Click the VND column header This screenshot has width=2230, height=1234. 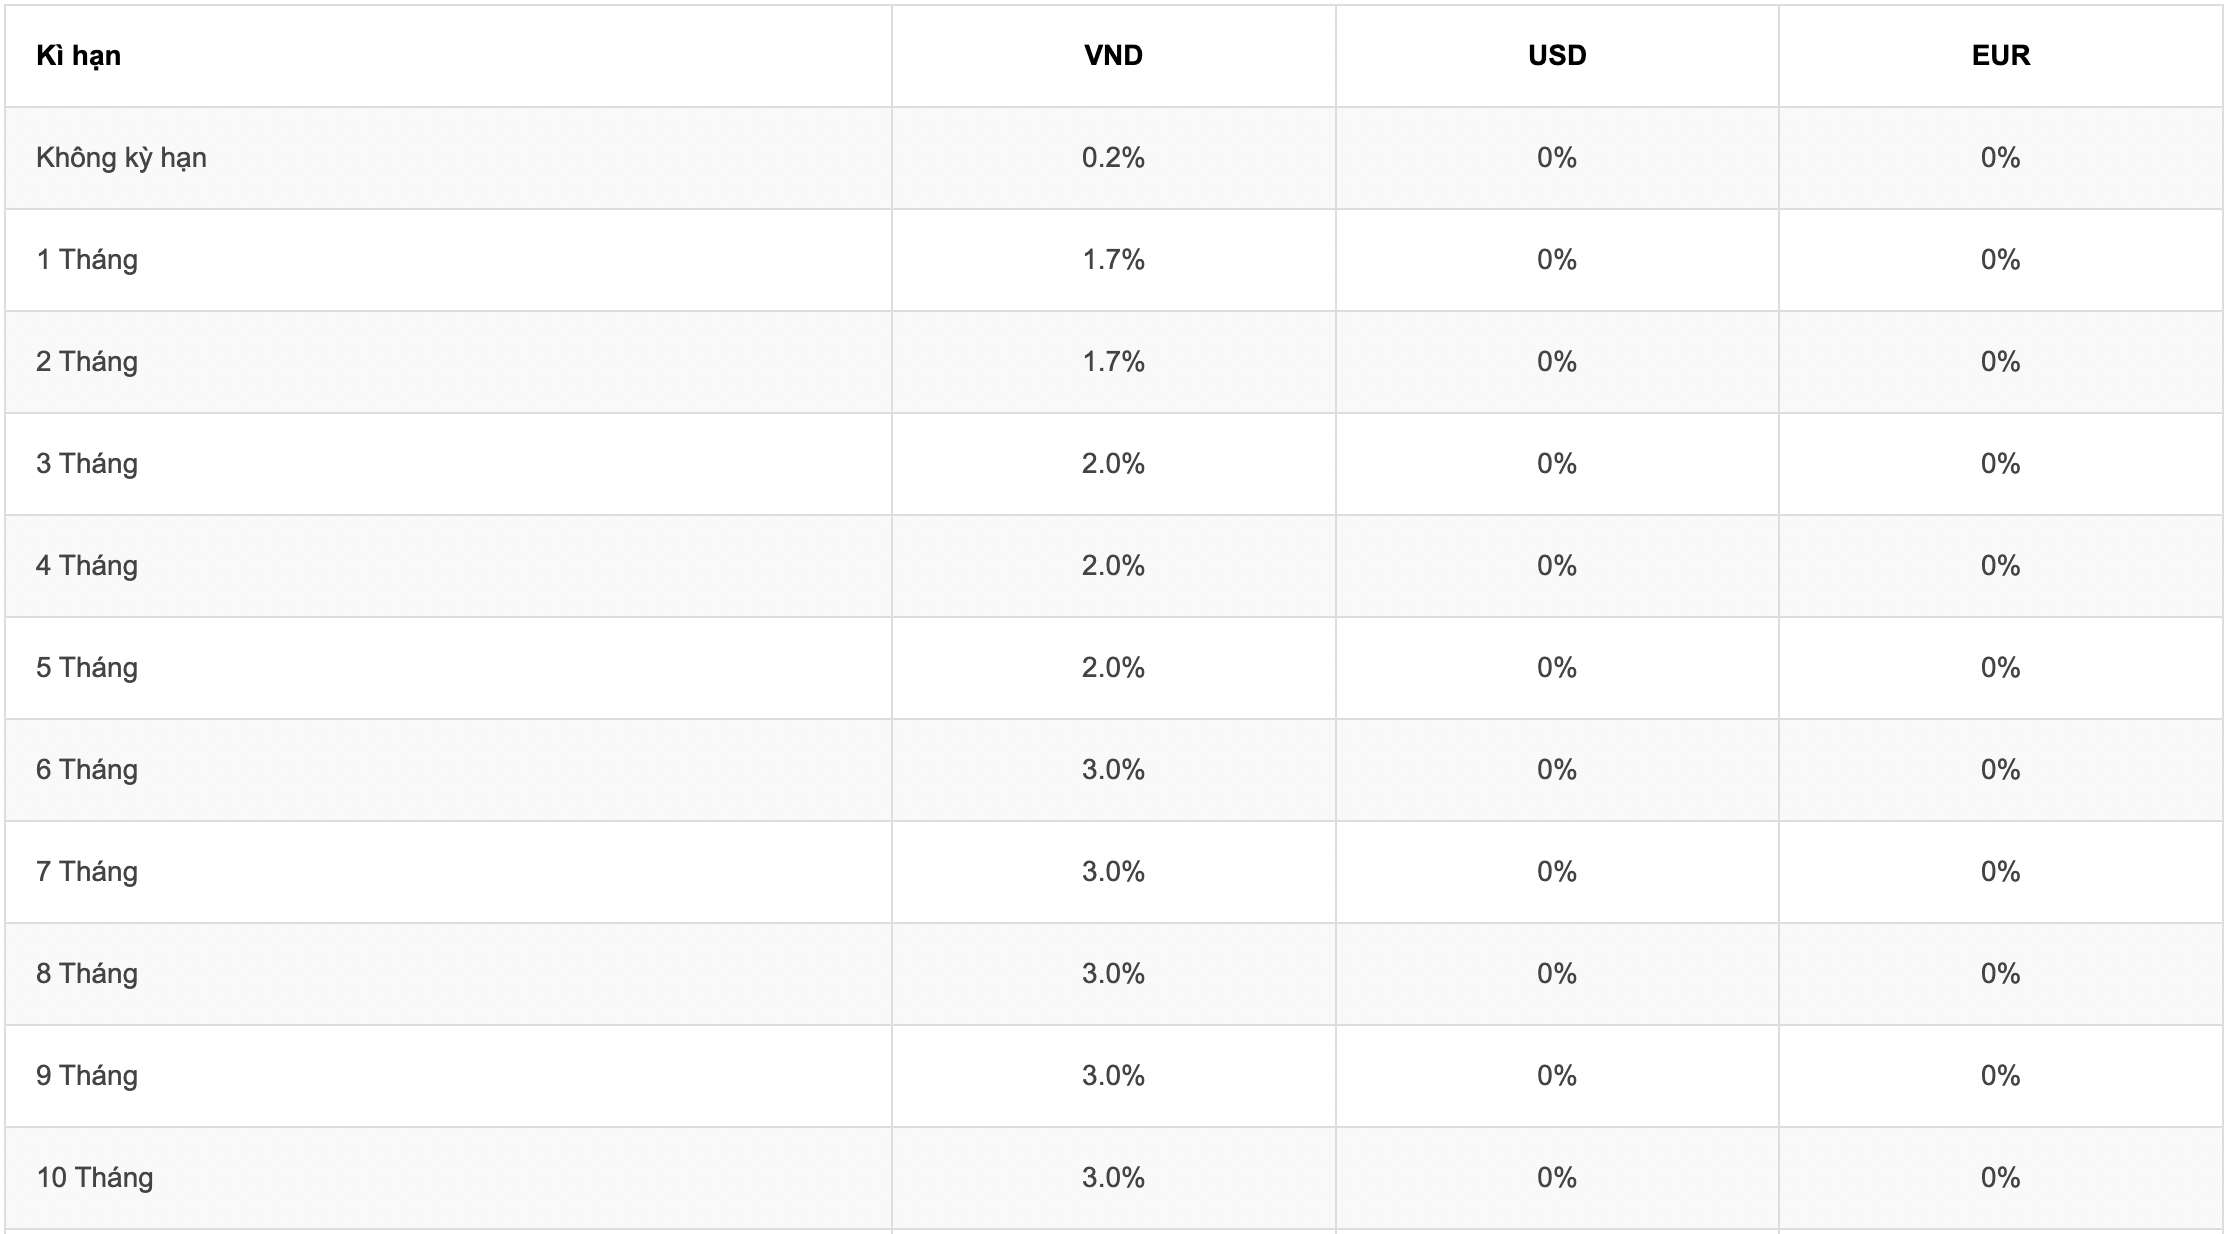pyautogui.click(x=1113, y=56)
